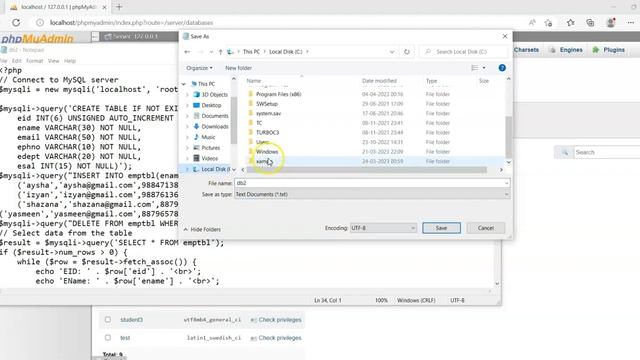Click Hide Folders to collapse browser

[202, 229]
